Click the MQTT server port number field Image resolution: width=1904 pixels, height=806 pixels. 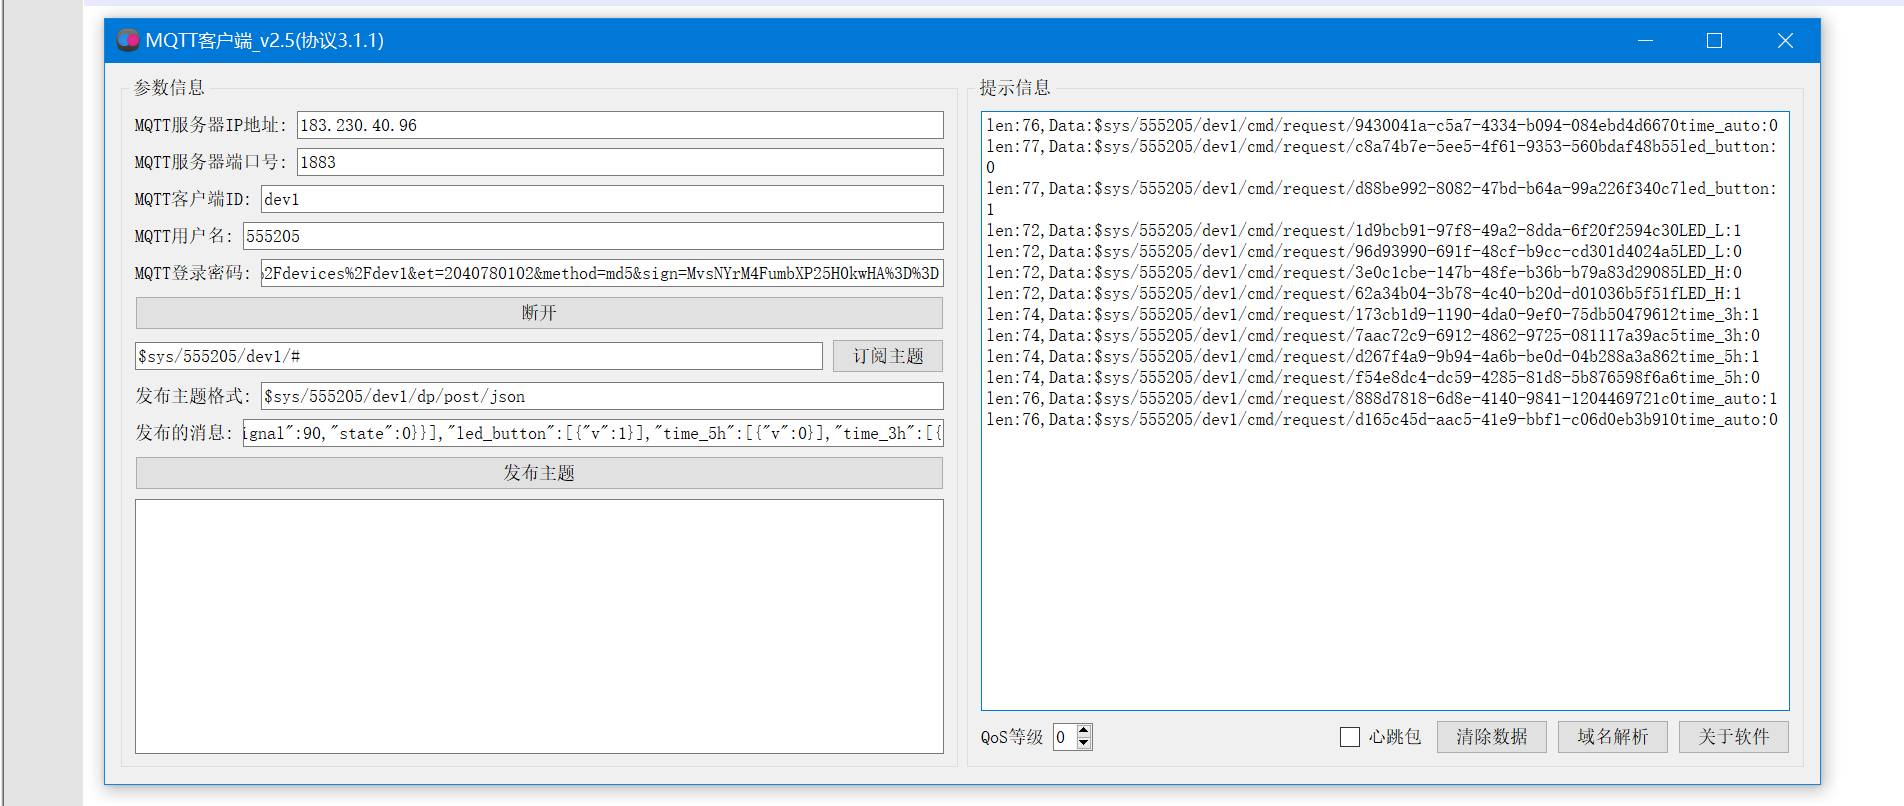pyautogui.click(x=620, y=162)
